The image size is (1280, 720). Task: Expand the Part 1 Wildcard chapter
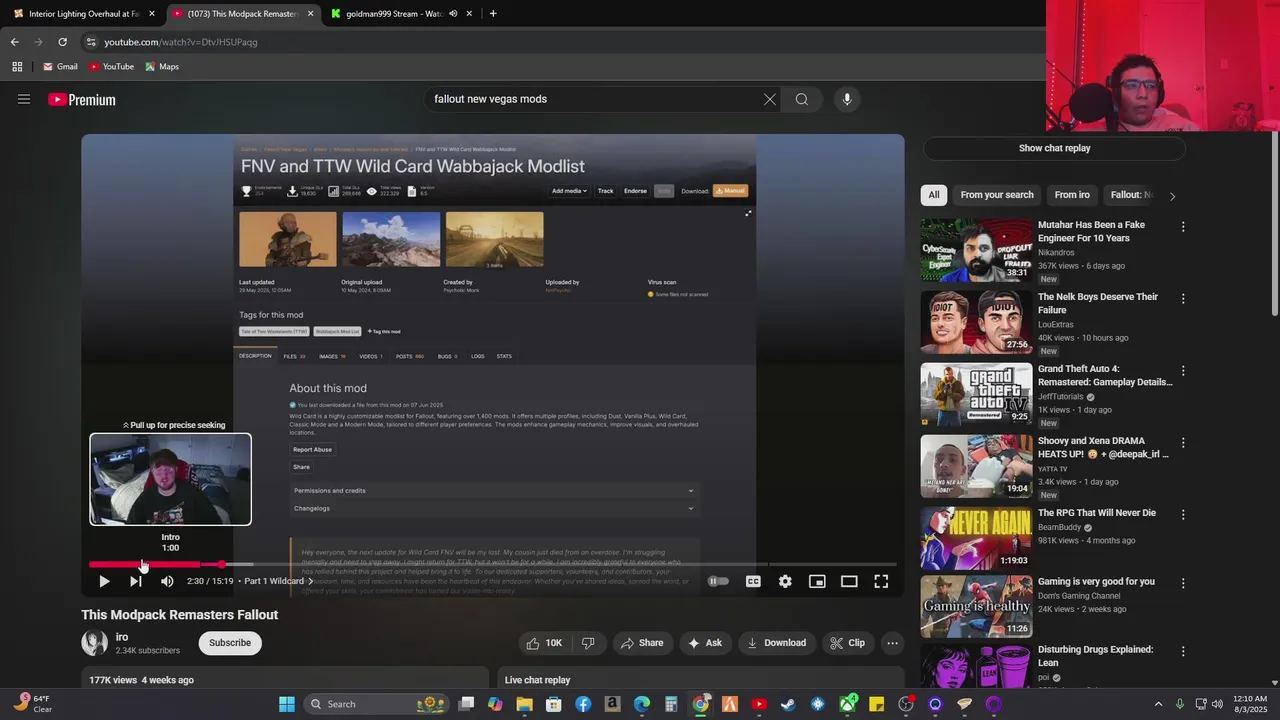[x=279, y=581]
